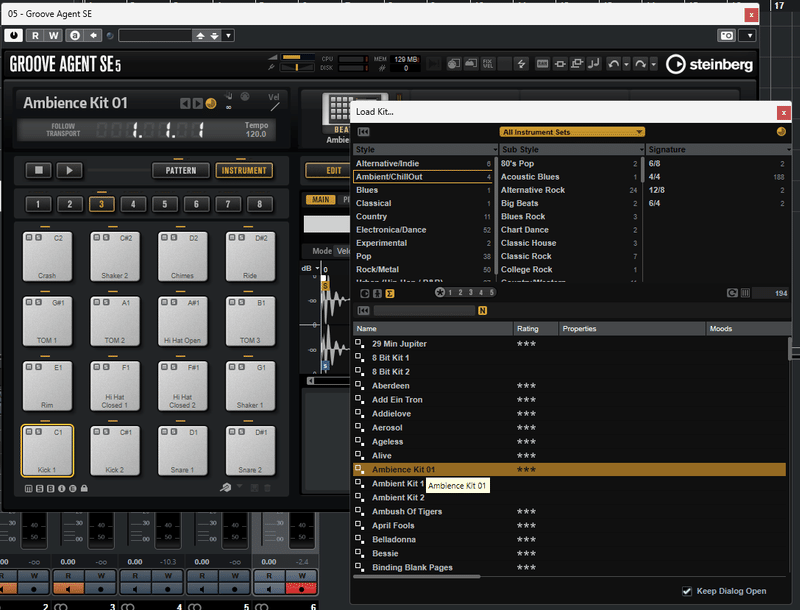The height and width of the screenshot is (610, 800).
Task: Trigger the Snare 1 pad
Action: click(x=183, y=451)
